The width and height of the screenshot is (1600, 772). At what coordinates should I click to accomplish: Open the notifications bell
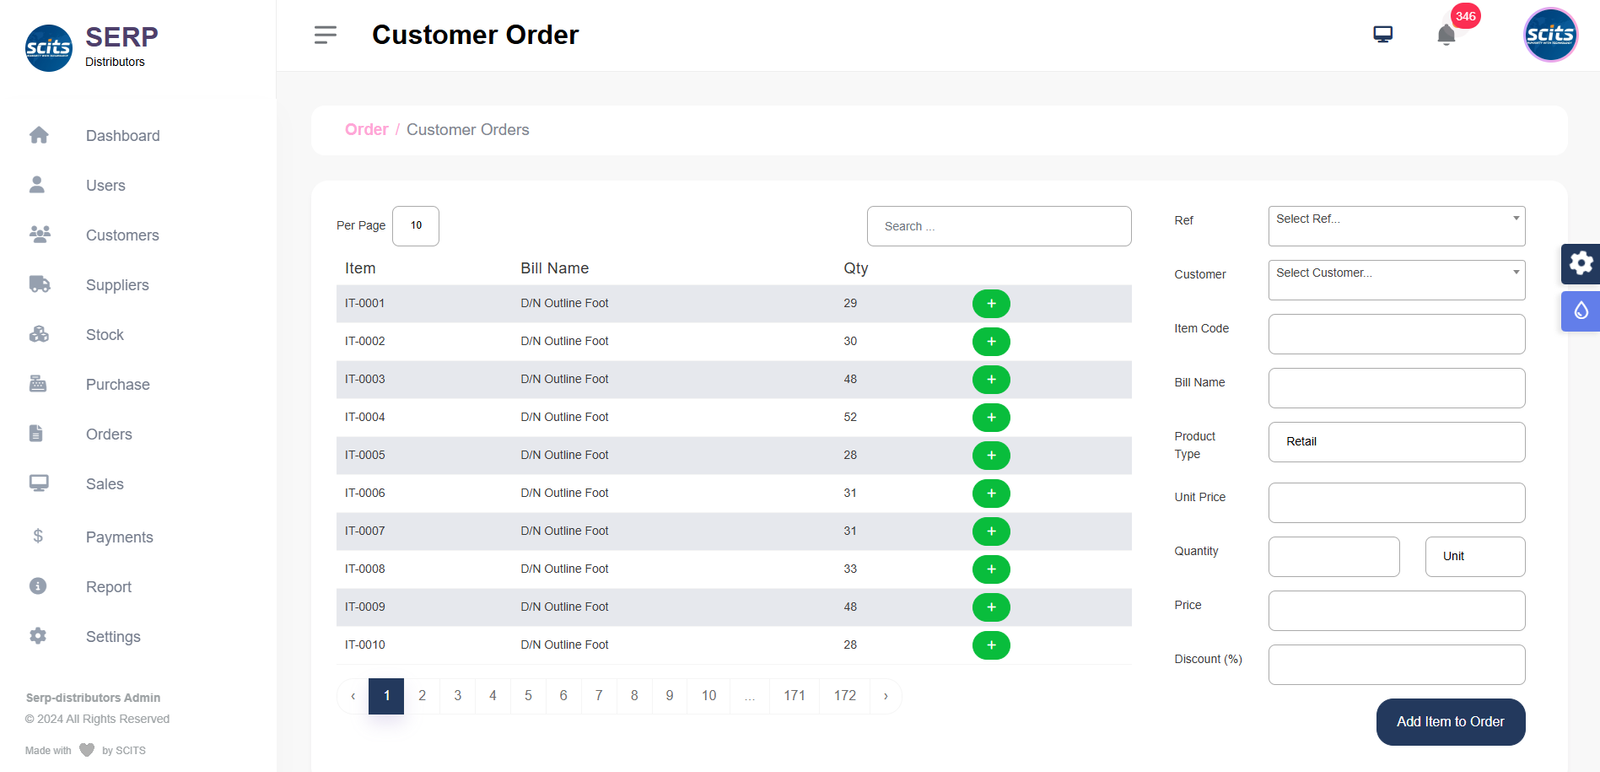[1446, 35]
